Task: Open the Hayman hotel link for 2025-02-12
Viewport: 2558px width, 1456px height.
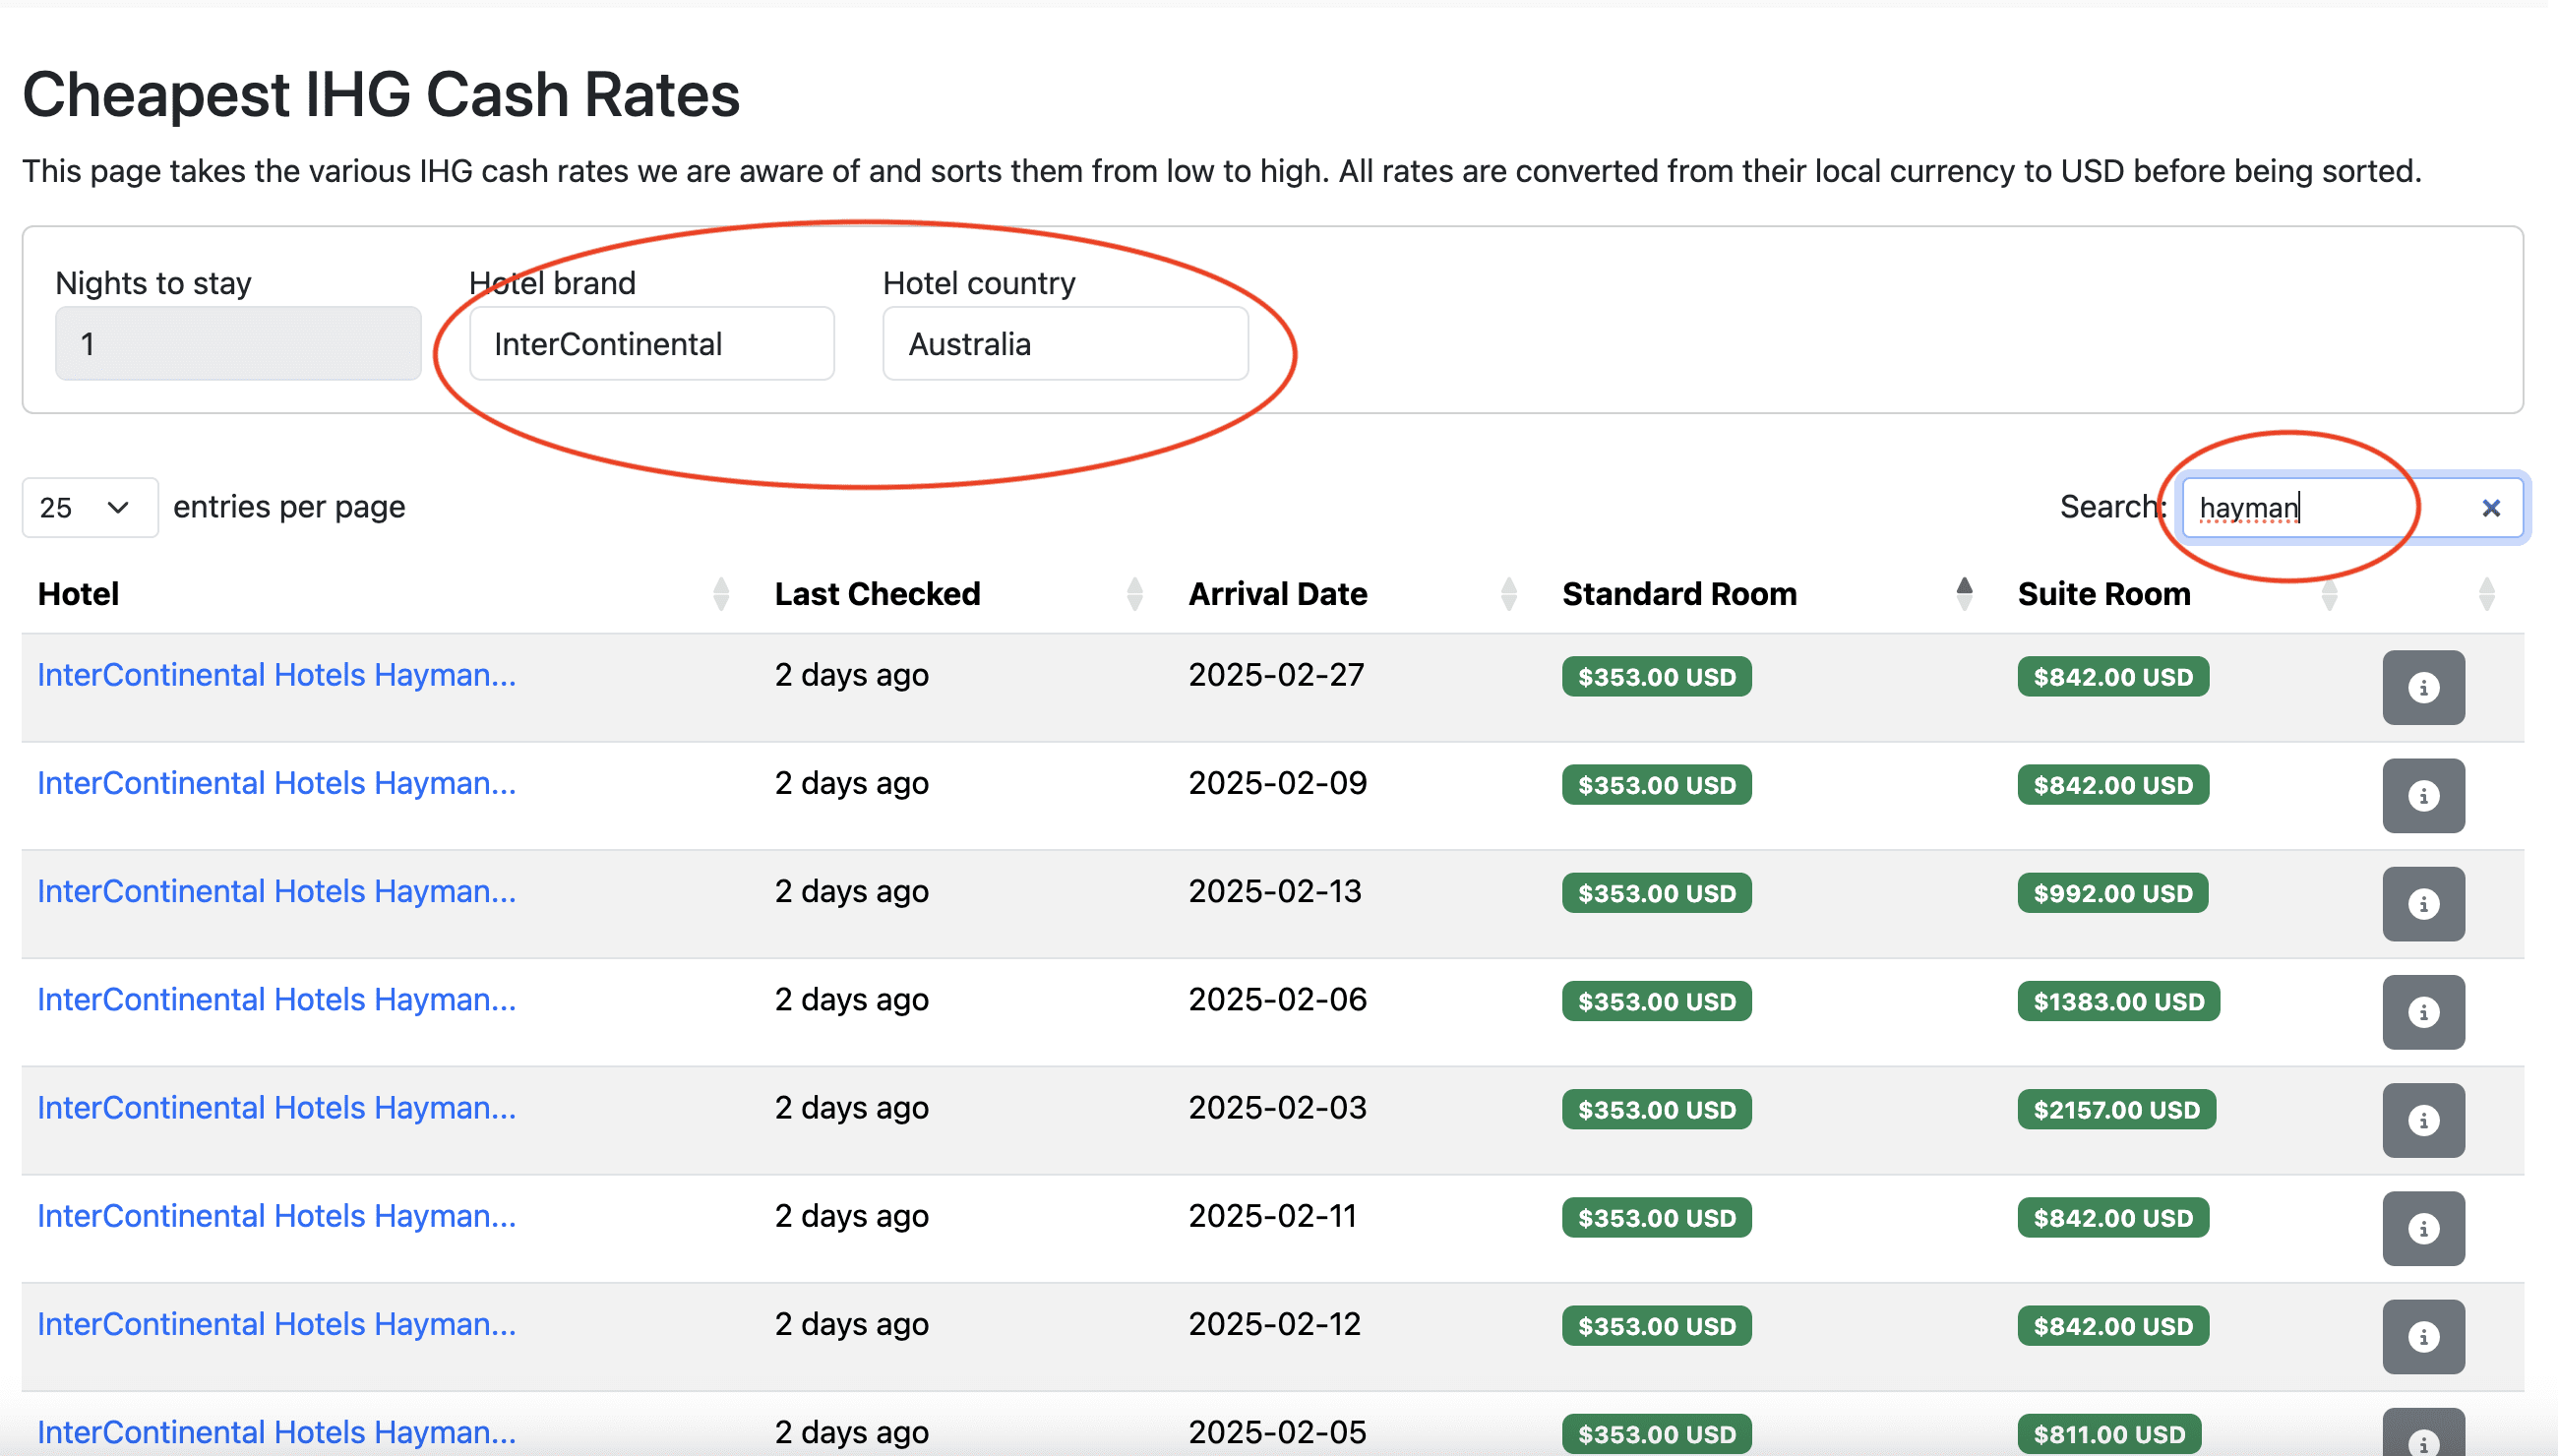Action: pos(277,1324)
